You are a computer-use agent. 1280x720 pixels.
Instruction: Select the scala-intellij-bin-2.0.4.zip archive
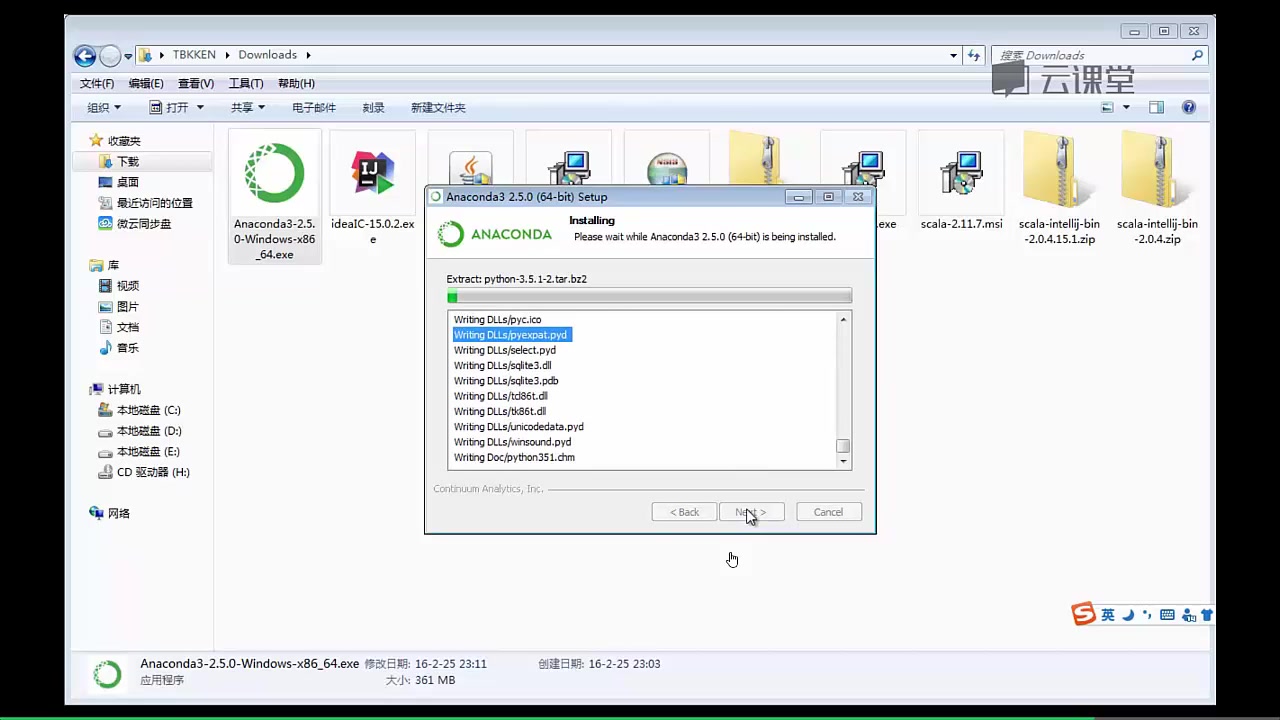1157,171
